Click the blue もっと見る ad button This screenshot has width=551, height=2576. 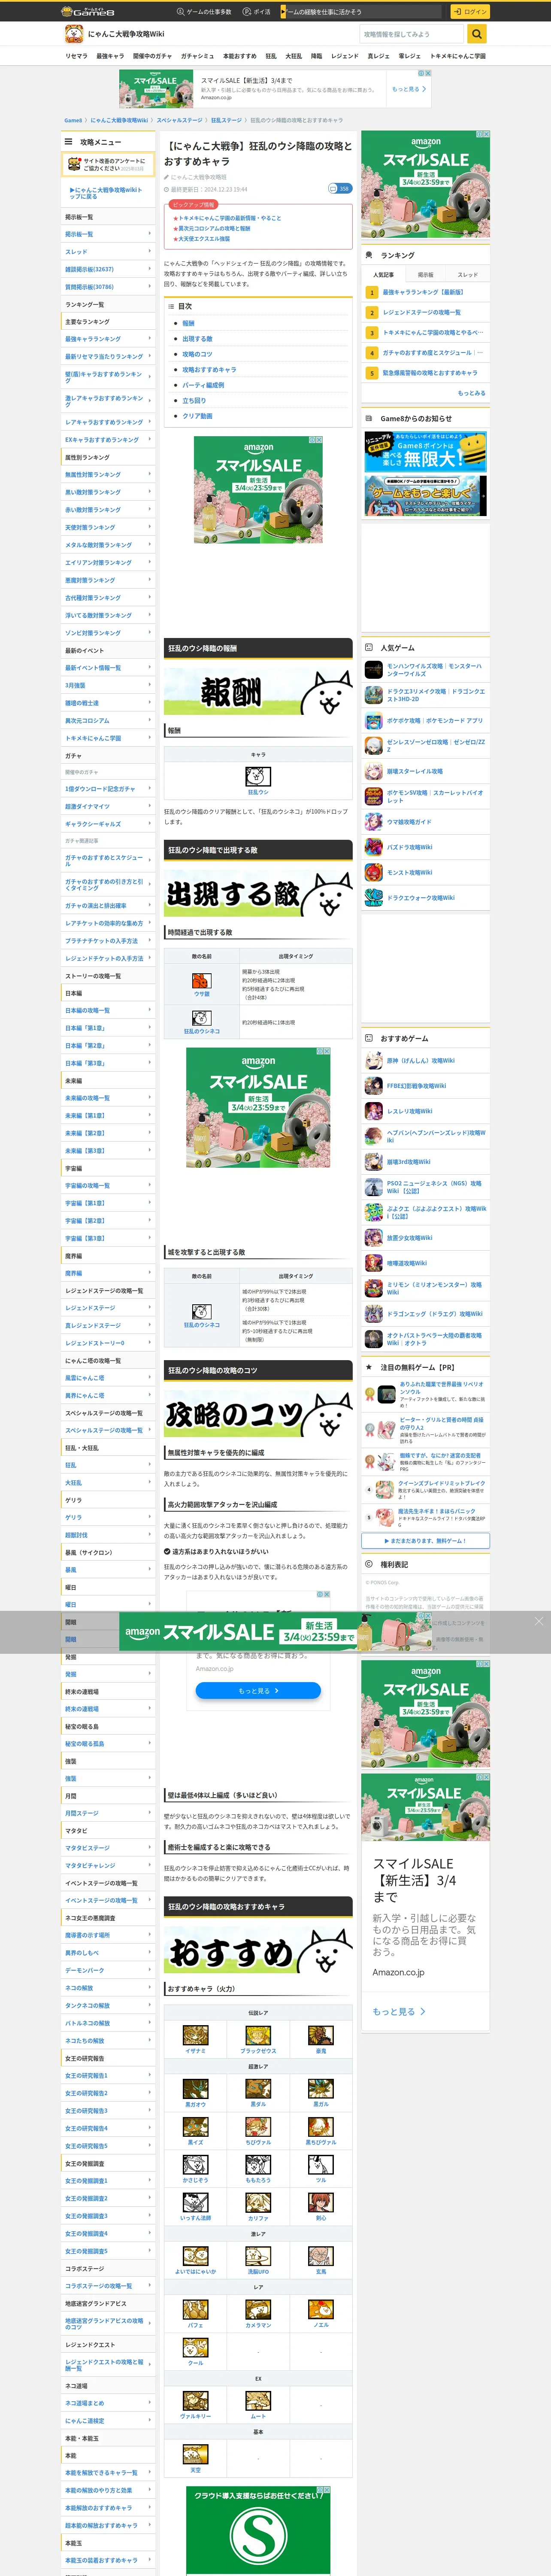tap(258, 1690)
